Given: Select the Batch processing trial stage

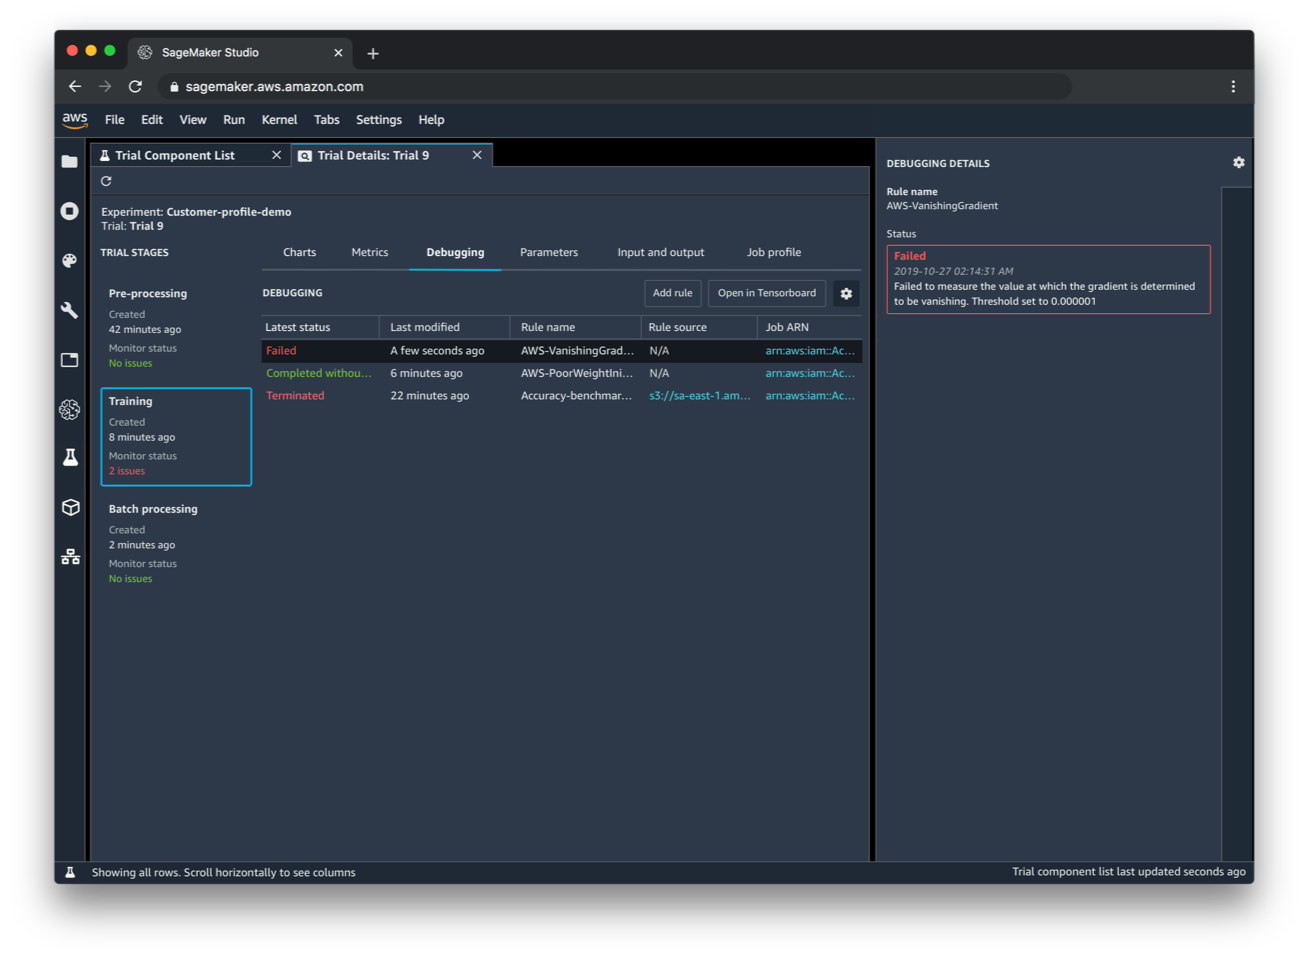Looking at the screenshot, I should coord(175,543).
